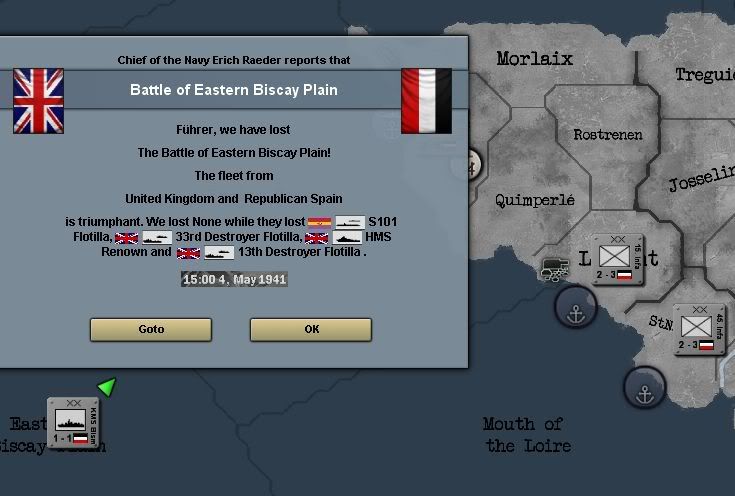The height and width of the screenshot is (496, 735).
Task: Click the submarine icon next to S101 Flotilla
Action: click(x=350, y=222)
